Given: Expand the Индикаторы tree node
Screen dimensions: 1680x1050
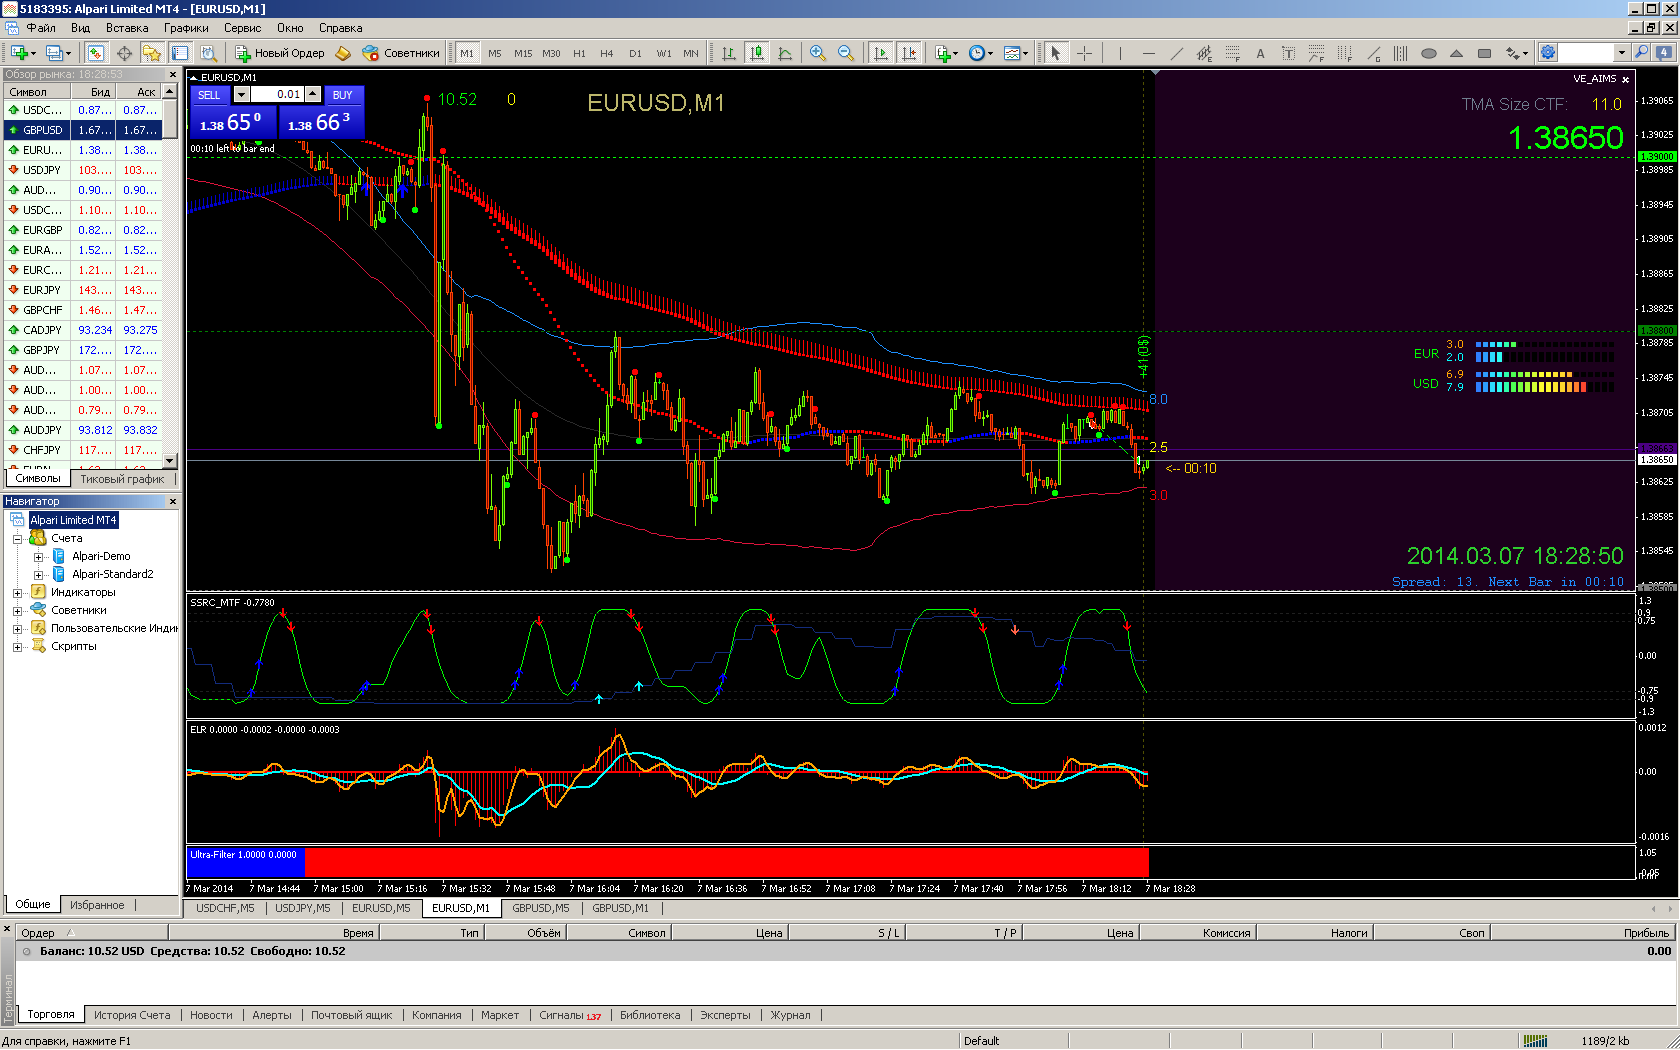Looking at the screenshot, I should pos(17,593).
